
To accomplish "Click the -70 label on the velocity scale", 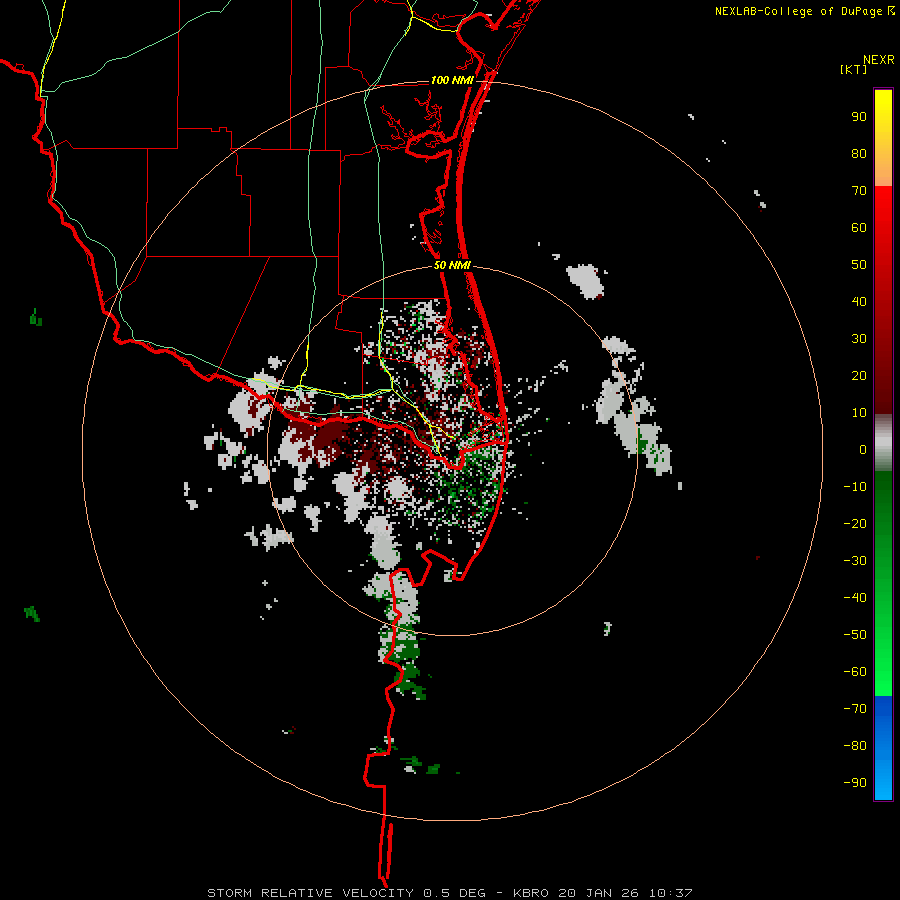I will coord(855,709).
